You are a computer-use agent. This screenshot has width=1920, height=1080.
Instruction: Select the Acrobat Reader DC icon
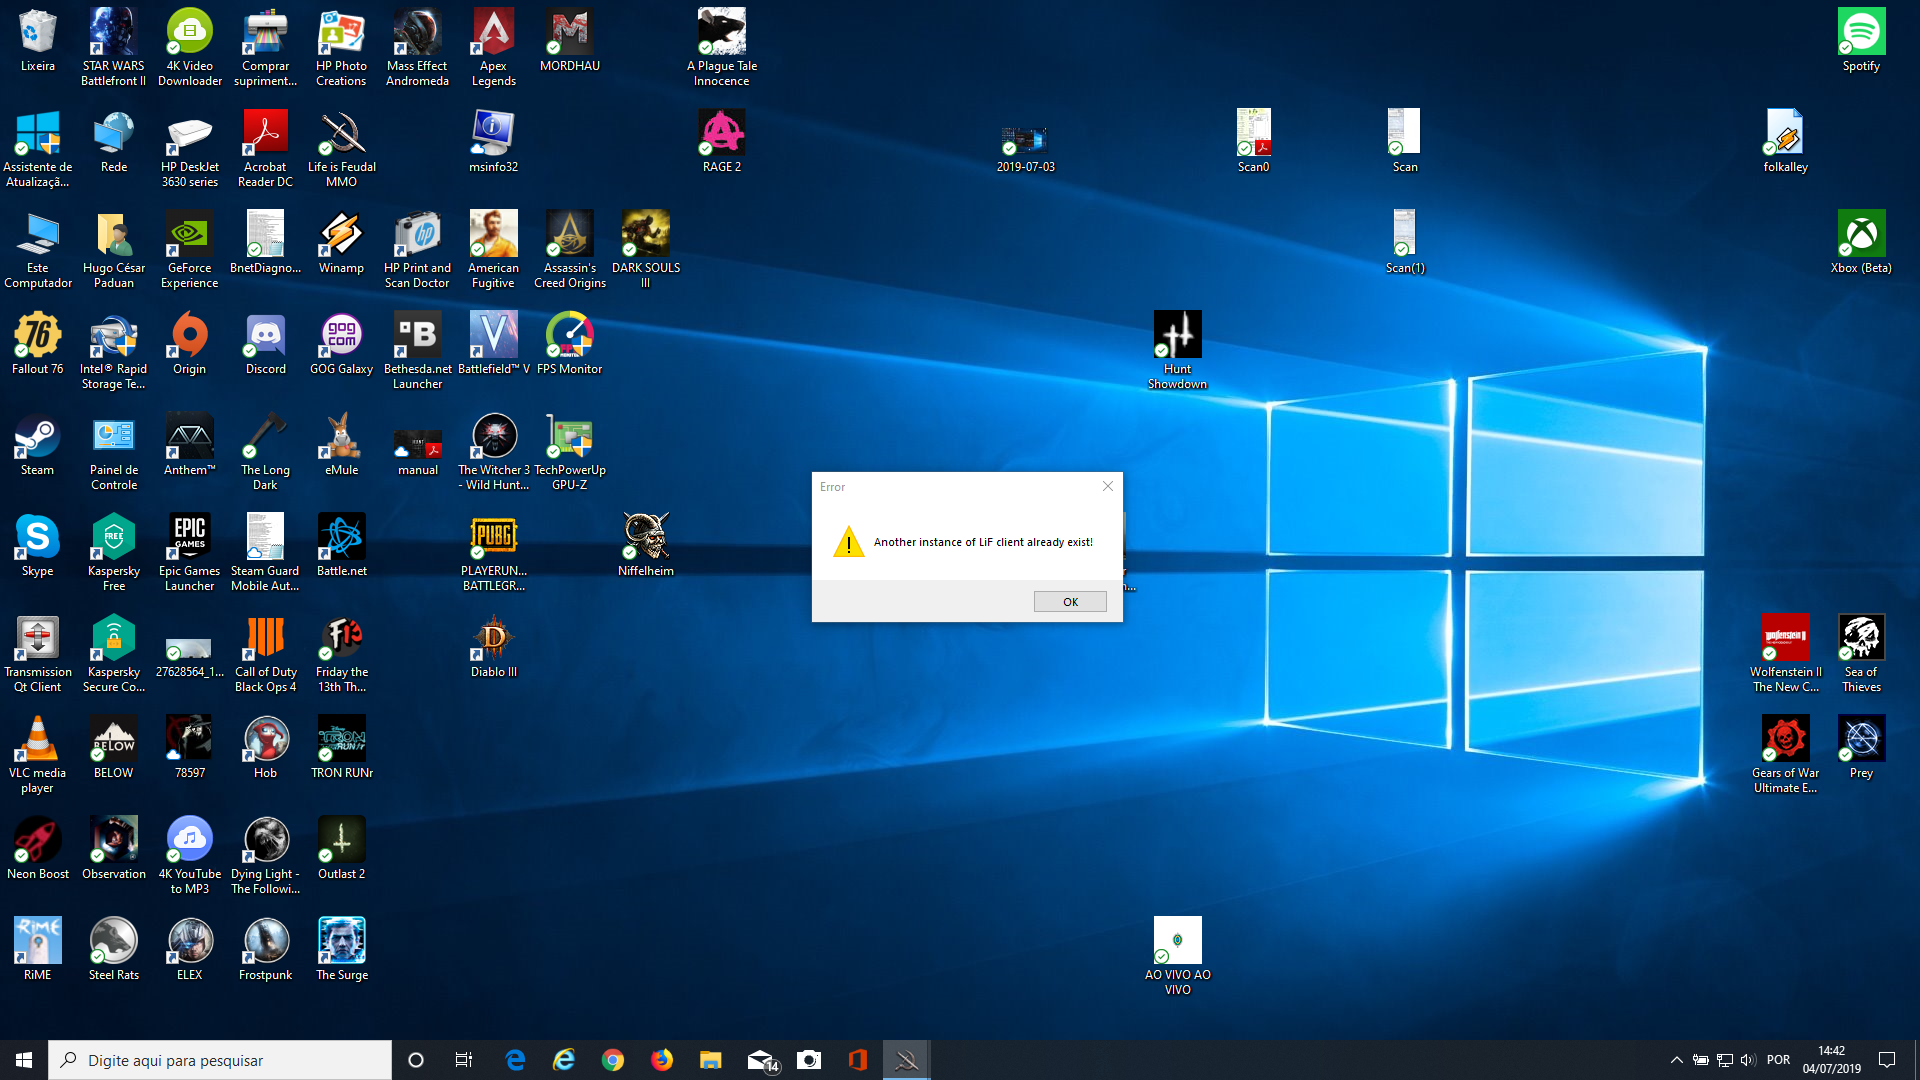pyautogui.click(x=266, y=149)
